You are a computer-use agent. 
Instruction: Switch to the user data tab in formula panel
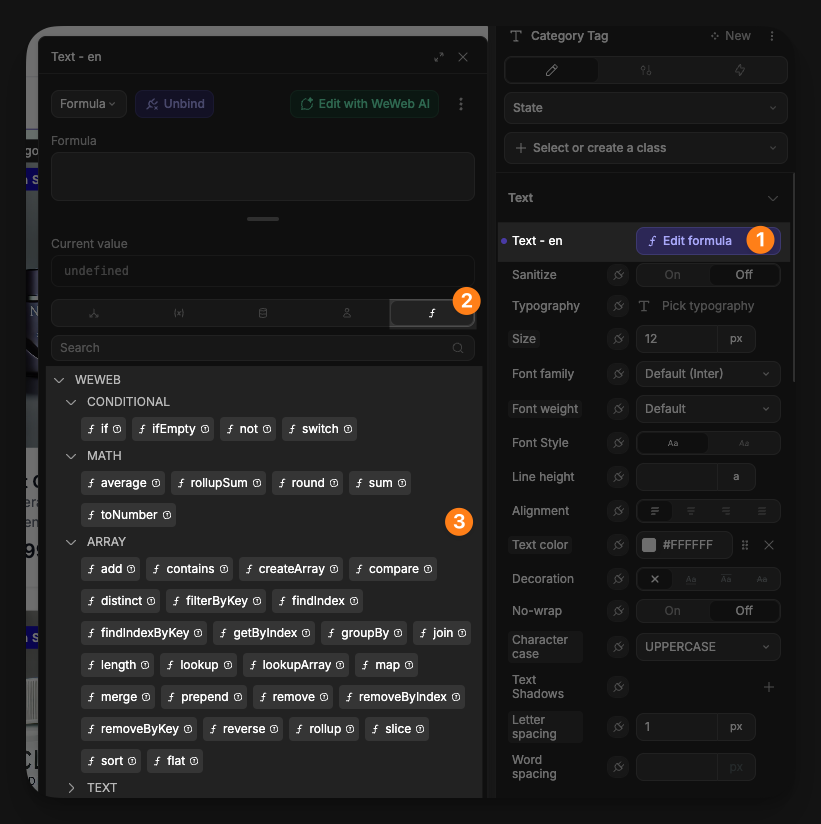[x=348, y=312]
